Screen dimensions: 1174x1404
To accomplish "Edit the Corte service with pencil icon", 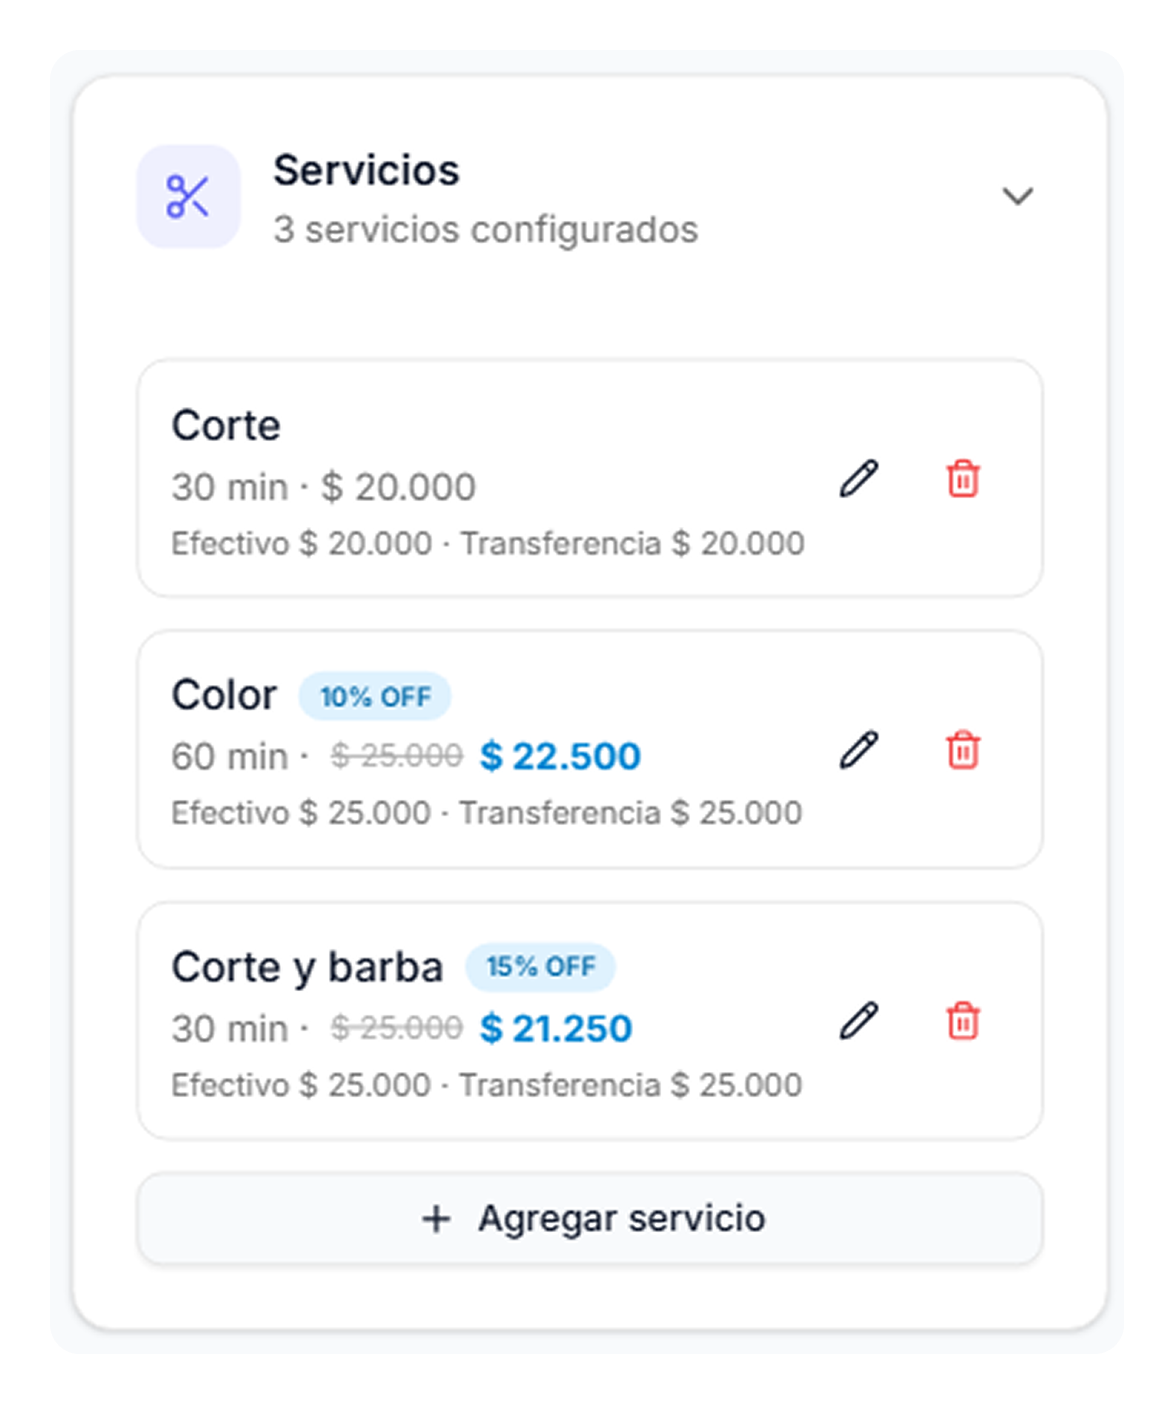I will [858, 479].
